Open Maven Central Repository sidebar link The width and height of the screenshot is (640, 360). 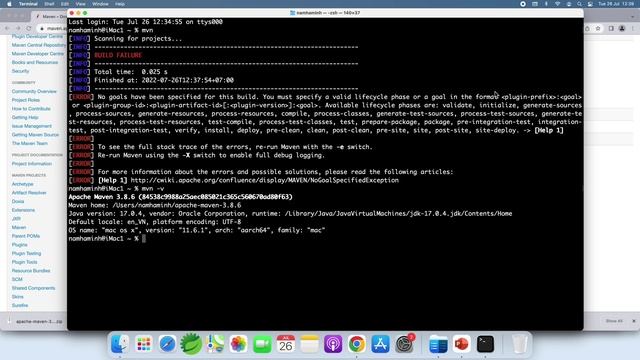39,45
